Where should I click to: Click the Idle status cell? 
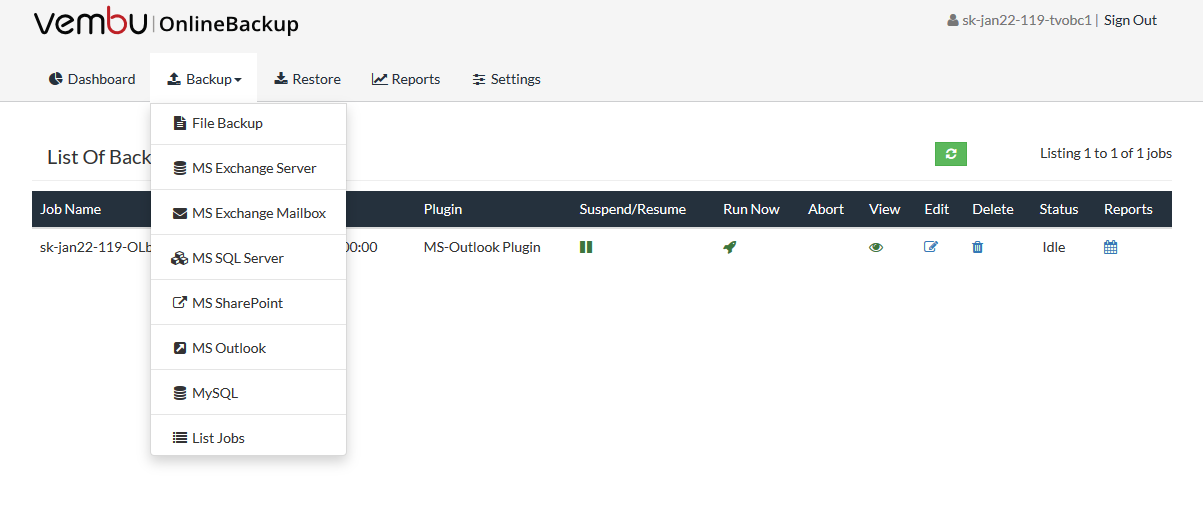pyautogui.click(x=1054, y=247)
